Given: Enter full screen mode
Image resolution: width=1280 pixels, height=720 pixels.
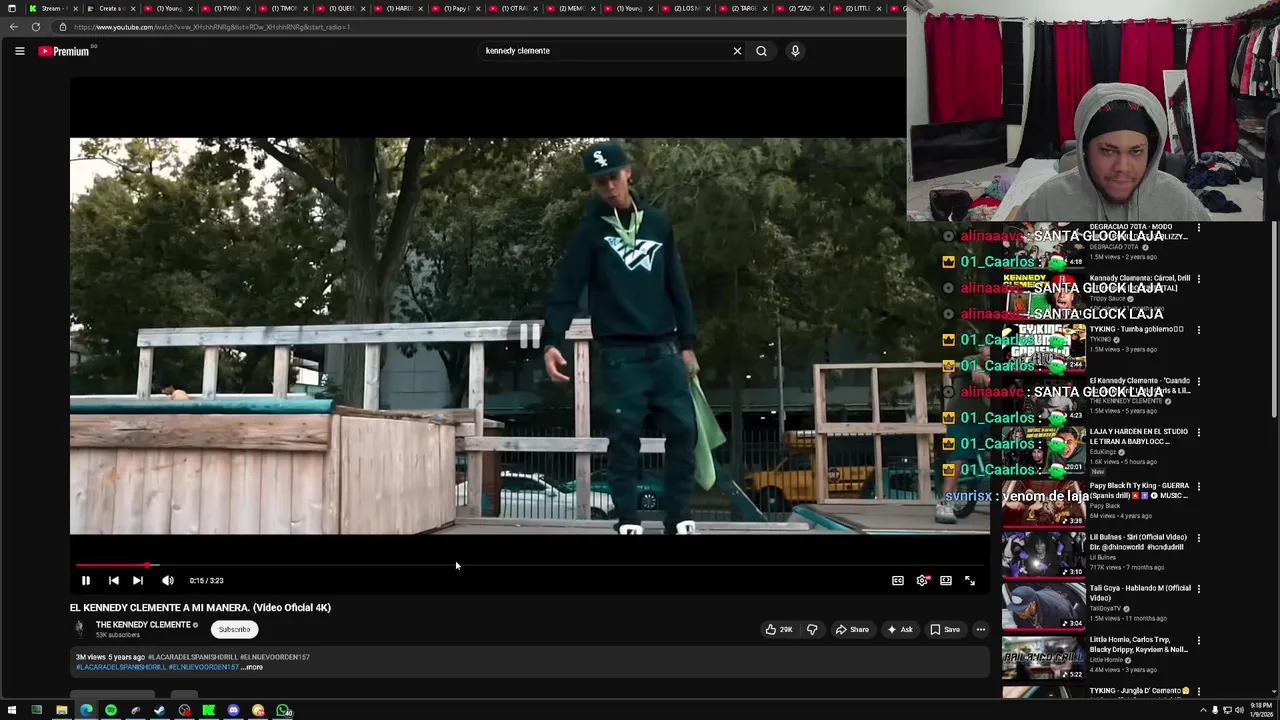Looking at the screenshot, I should (x=970, y=580).
